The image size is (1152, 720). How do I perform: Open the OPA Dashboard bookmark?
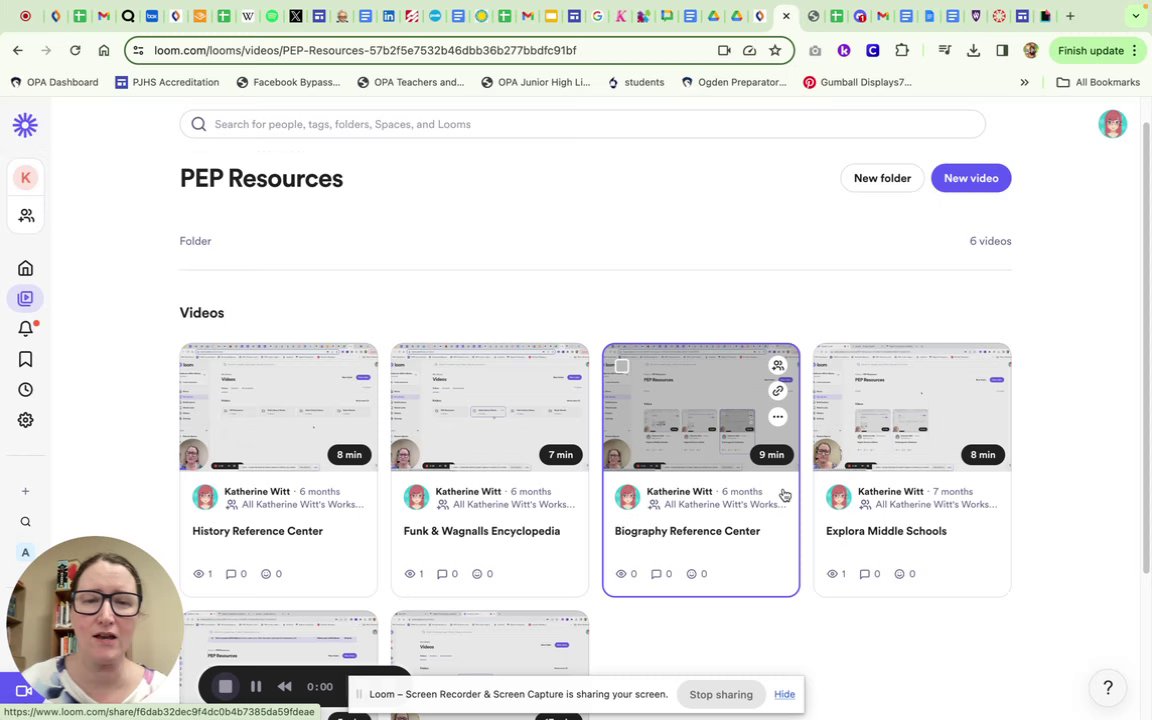coord(54,82)
